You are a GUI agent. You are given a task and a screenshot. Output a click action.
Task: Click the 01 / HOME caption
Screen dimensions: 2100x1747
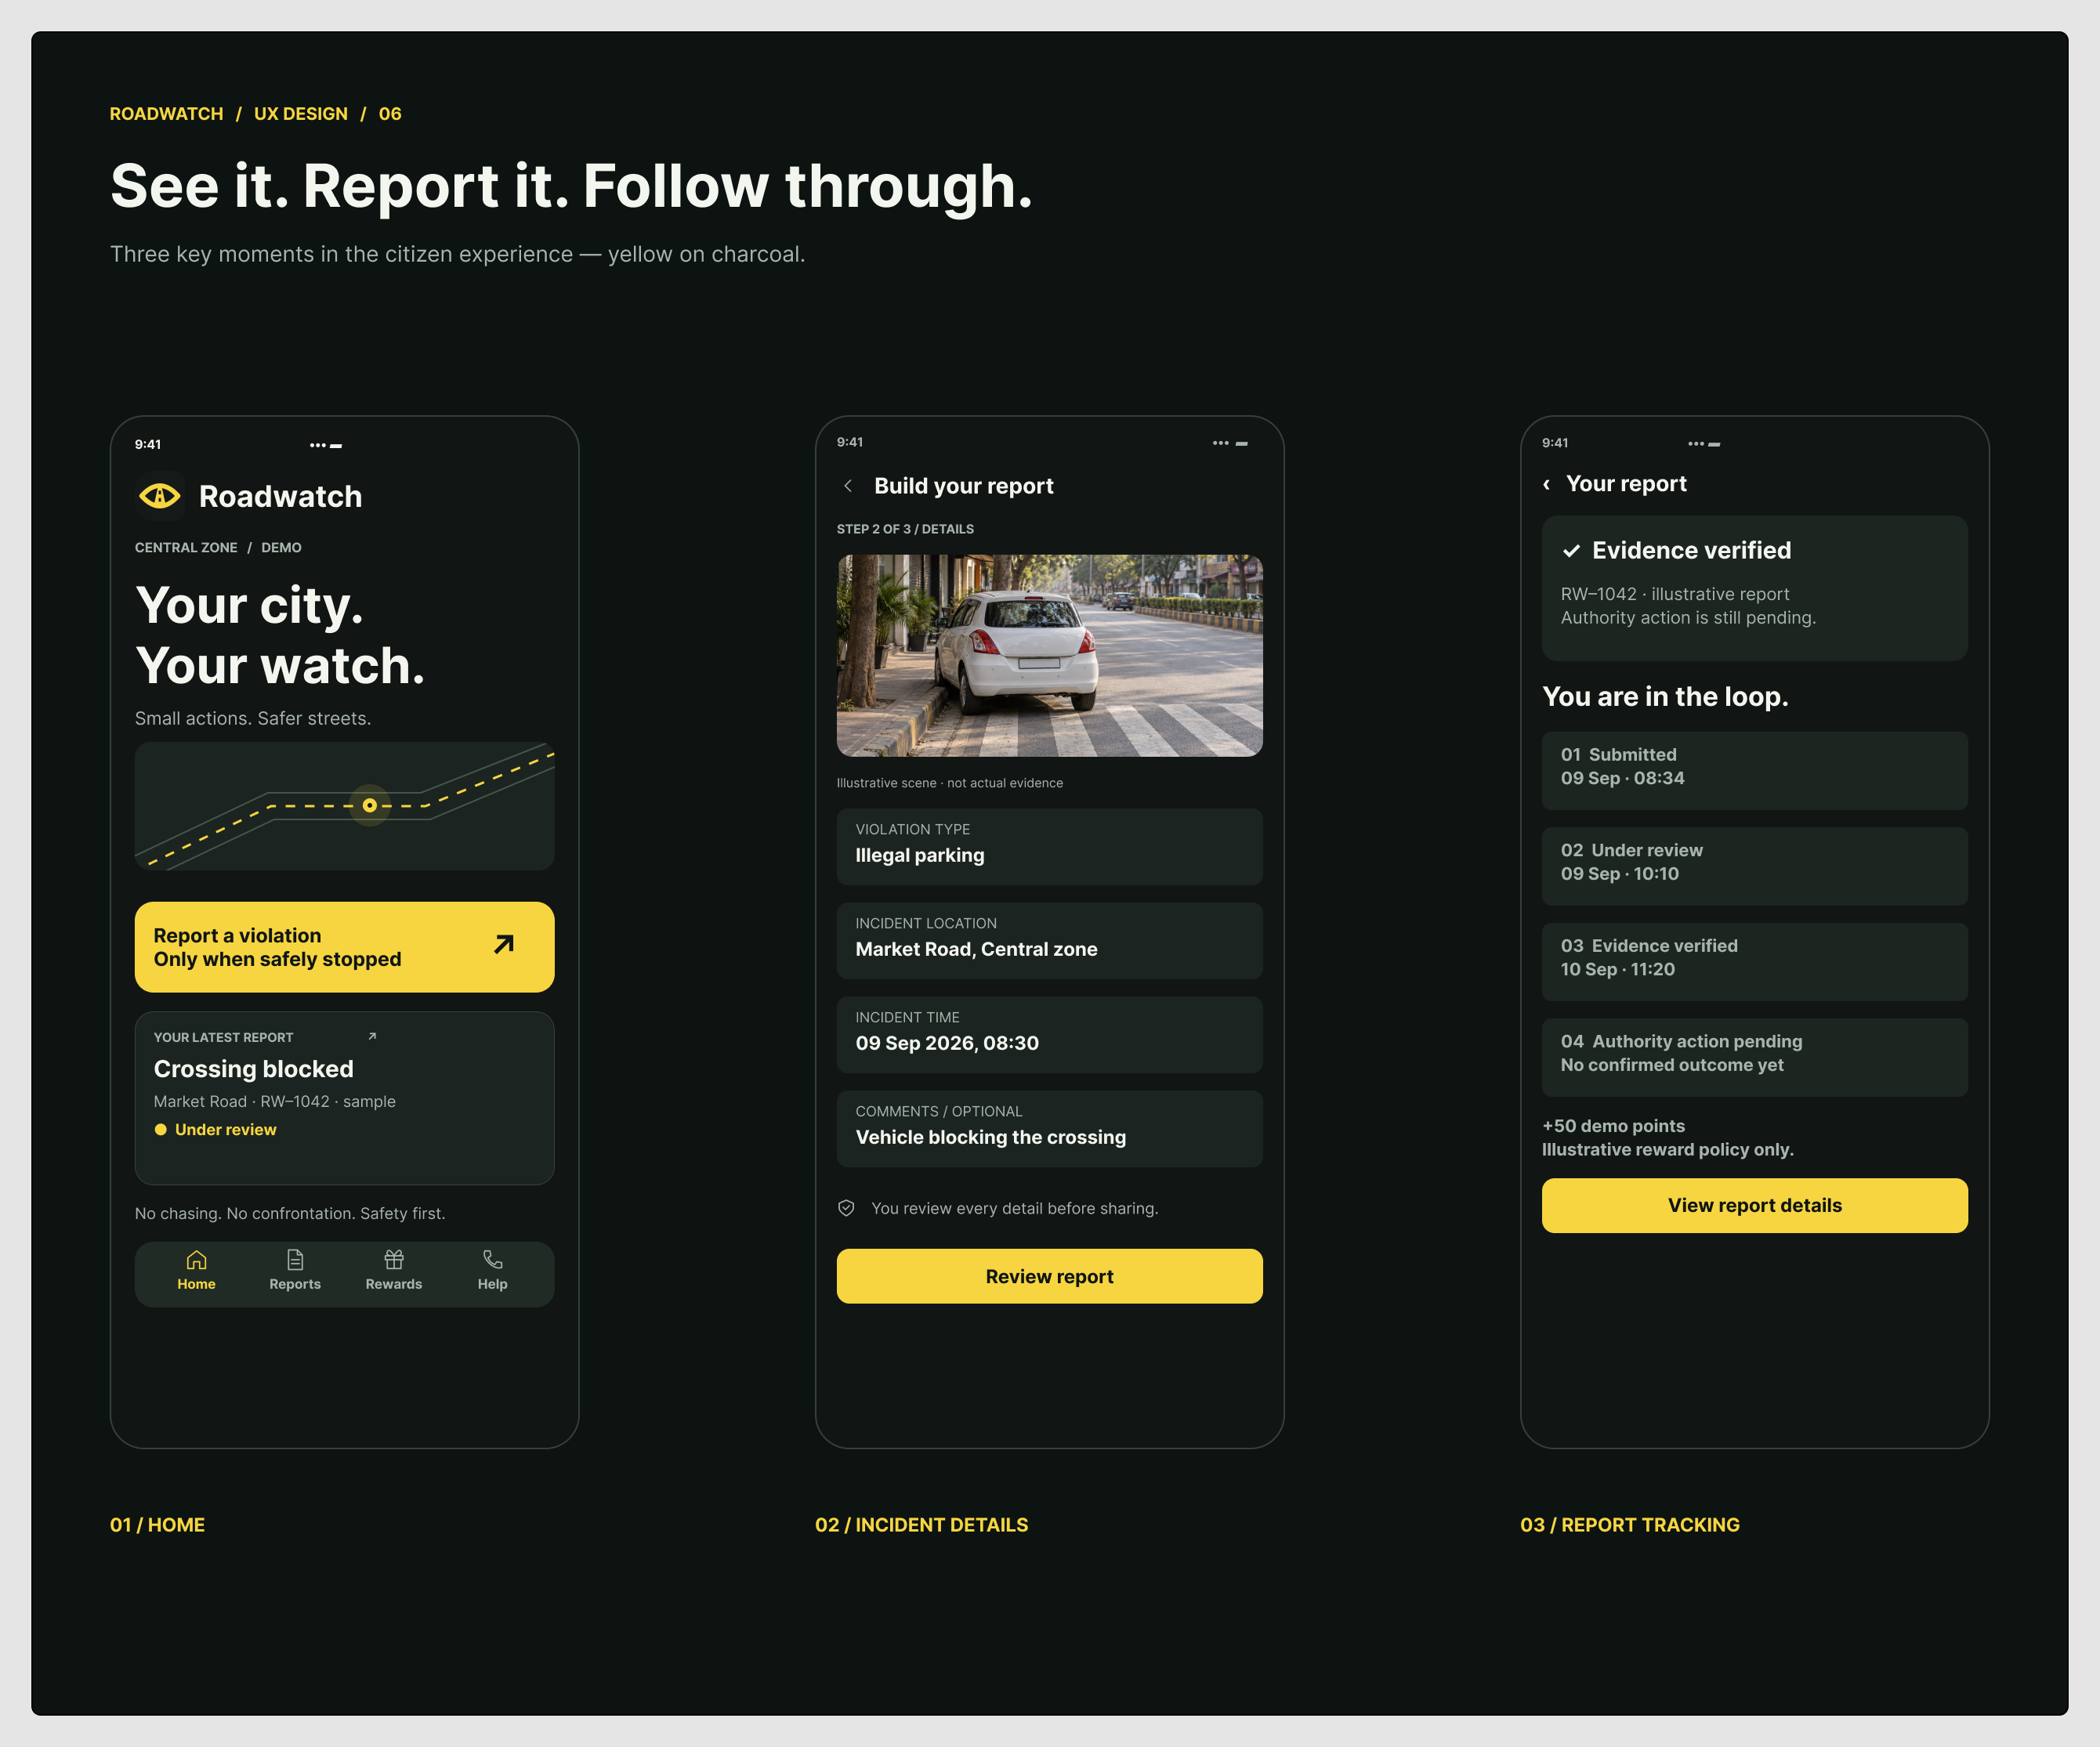coord(157,1525)
